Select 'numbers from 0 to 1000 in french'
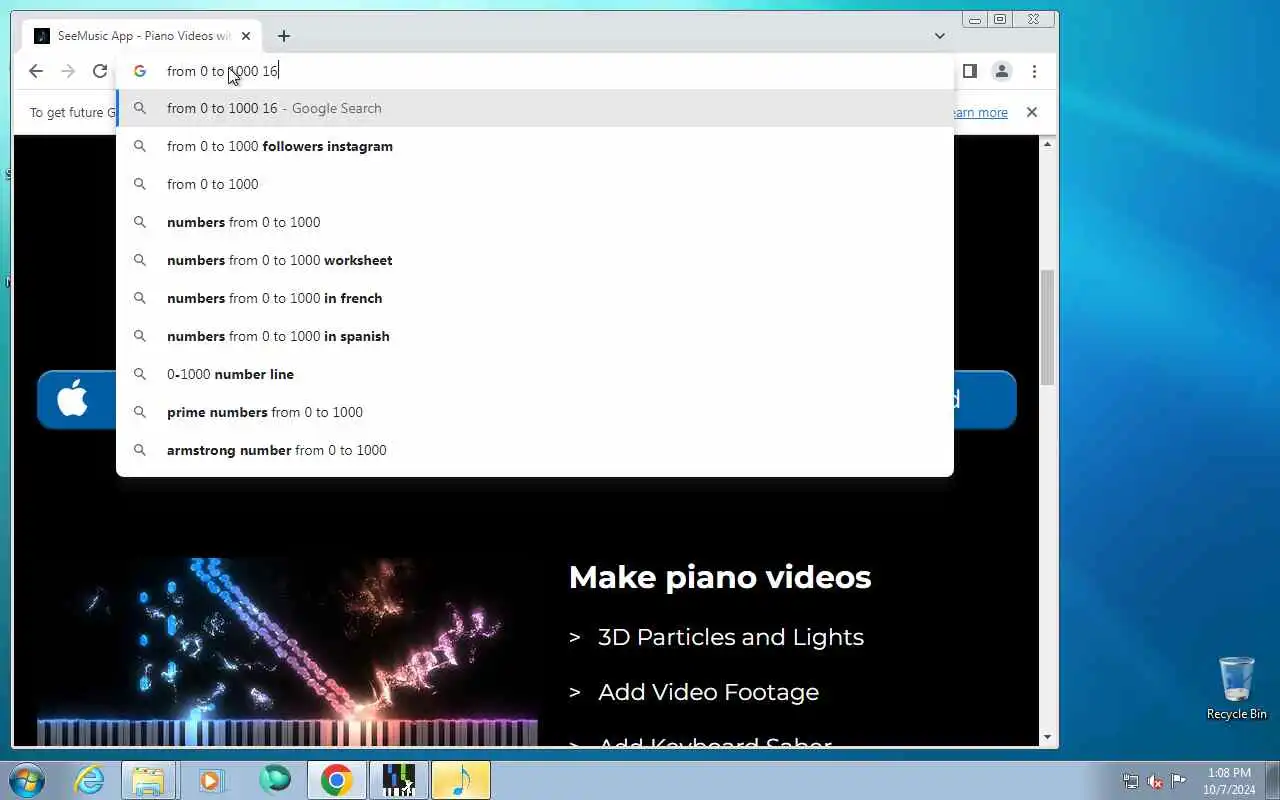The image size is (1280, 800). coord(535,298)
